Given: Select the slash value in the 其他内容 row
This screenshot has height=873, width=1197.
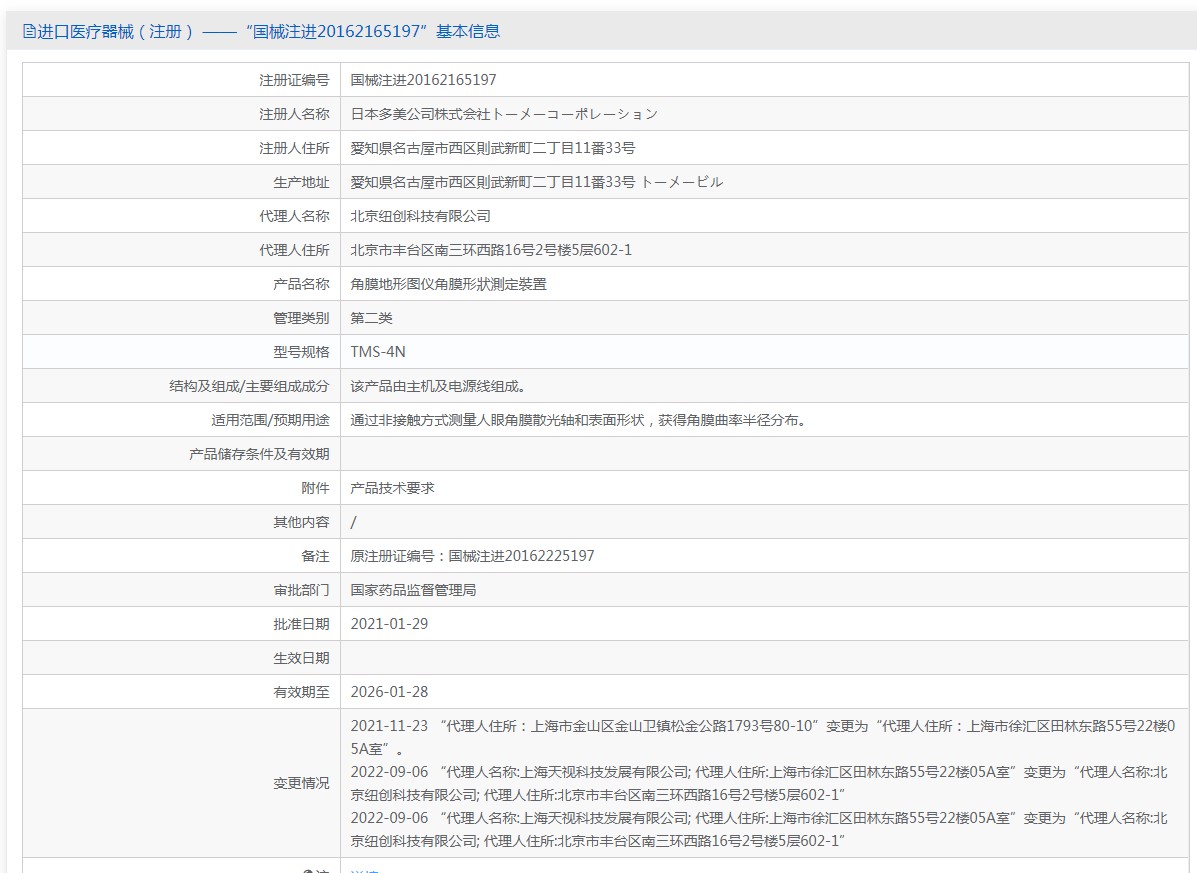Looking at the screenshot, I should coord(353,522).
